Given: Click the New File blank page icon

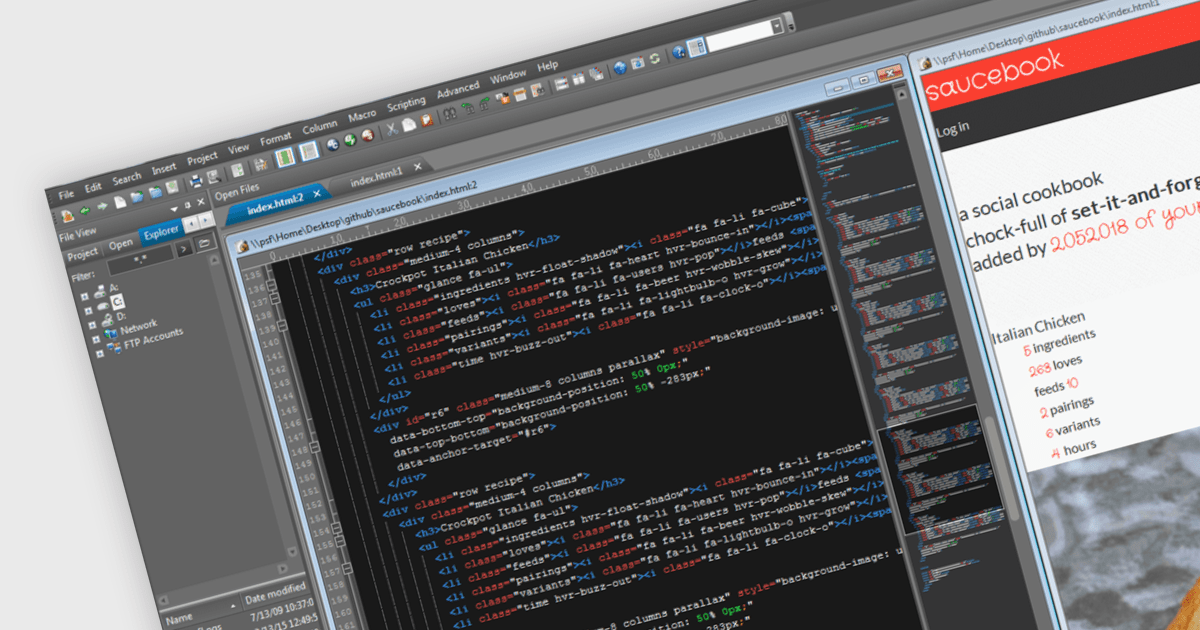Looking at the screenshot, I should [x=119, y=201].
